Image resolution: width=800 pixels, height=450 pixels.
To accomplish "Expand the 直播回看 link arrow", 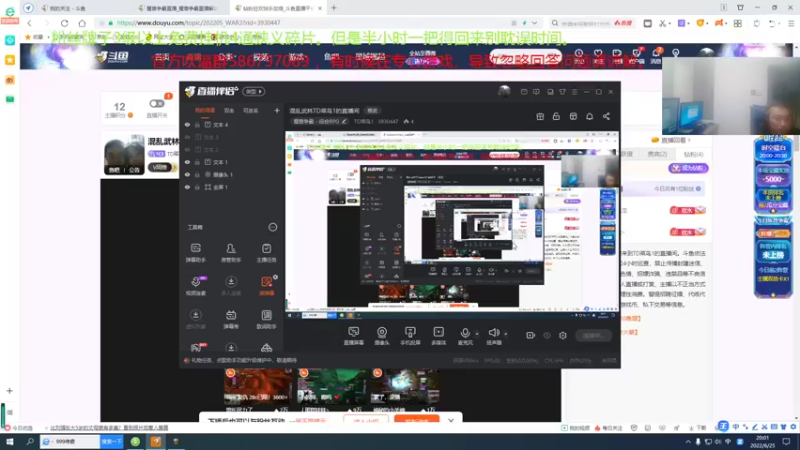I will tap(689, 140).
